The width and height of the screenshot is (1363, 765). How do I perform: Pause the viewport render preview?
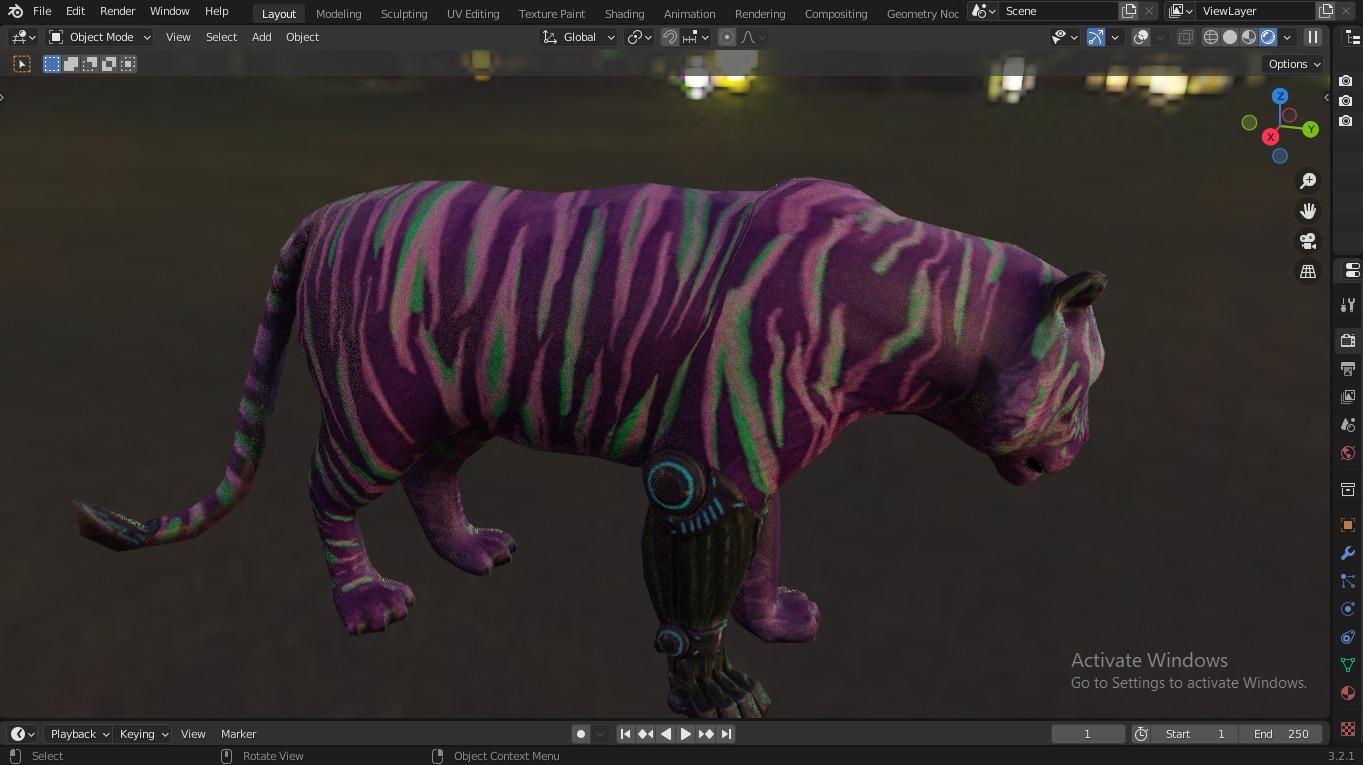(x=1313, y=37)
